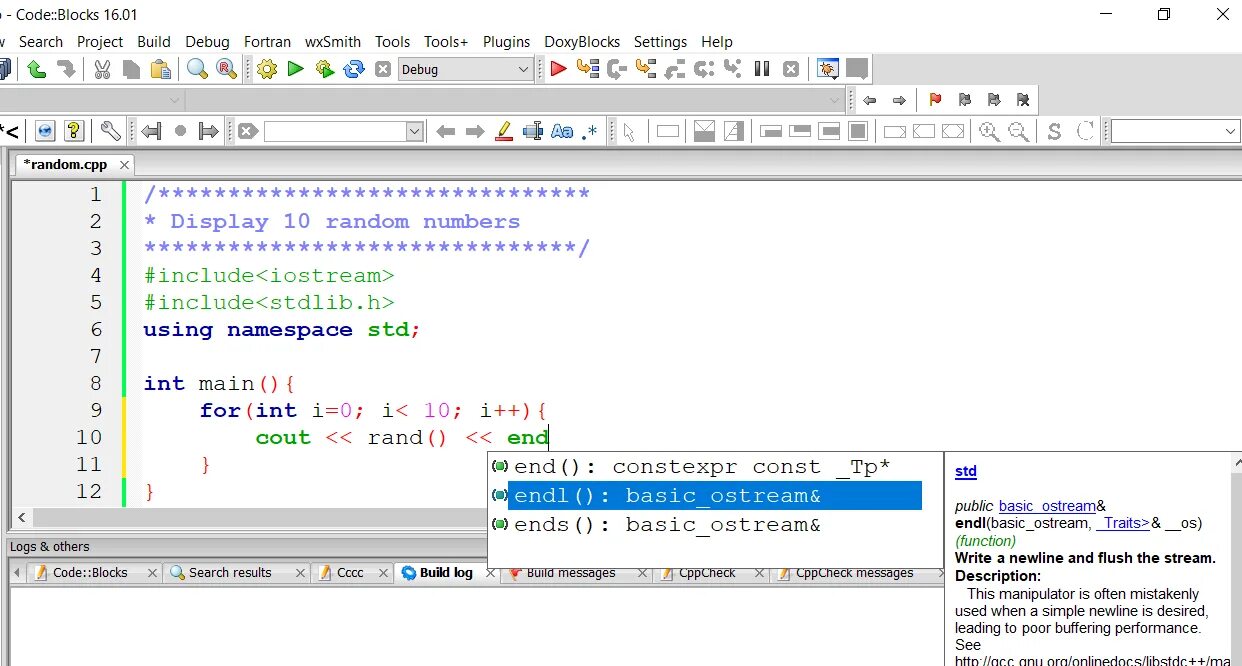
Task: Click the editor horizontal scrollbar left arrow
Action: (x=21, y=518)
